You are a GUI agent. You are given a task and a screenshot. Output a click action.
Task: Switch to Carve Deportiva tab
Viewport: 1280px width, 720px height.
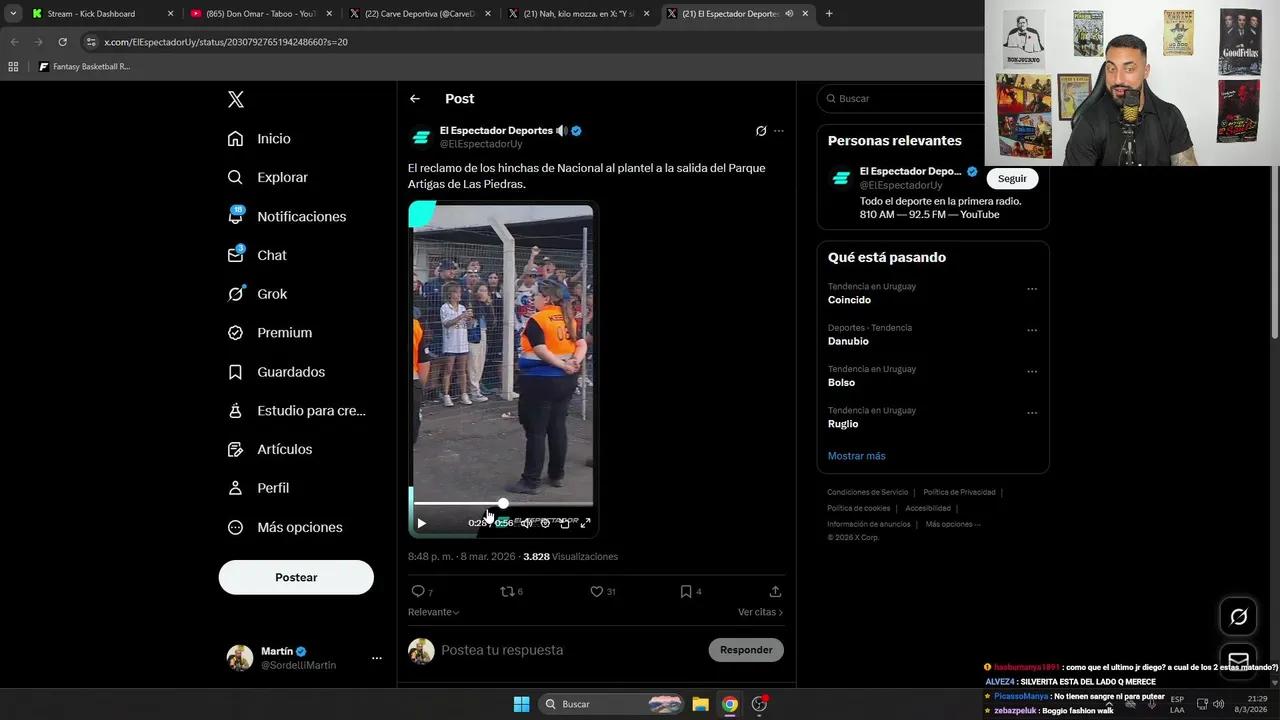point(419,14)
